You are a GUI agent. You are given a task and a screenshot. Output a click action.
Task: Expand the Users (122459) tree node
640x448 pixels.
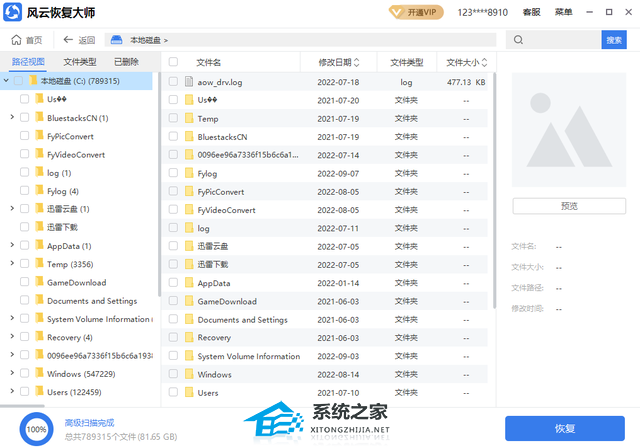coord(12,391)
